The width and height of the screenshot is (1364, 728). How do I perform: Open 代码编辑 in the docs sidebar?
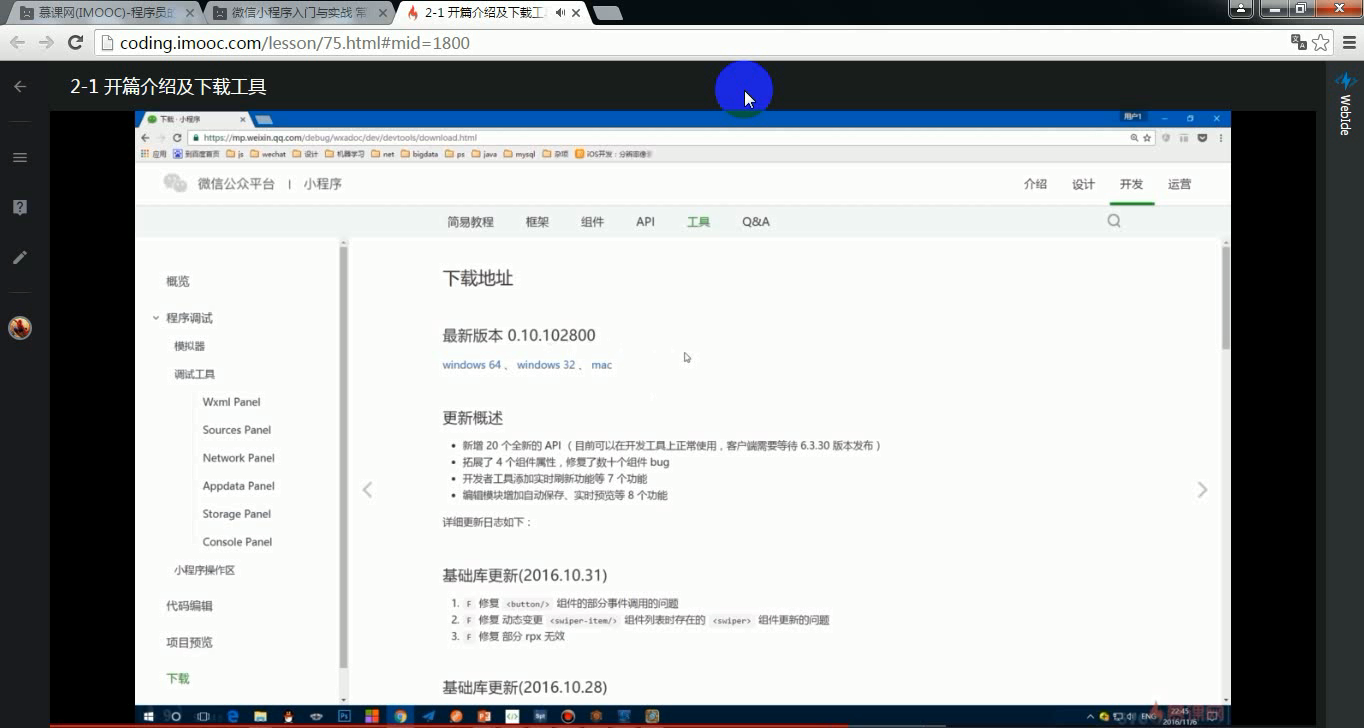(x=189, y=606)
